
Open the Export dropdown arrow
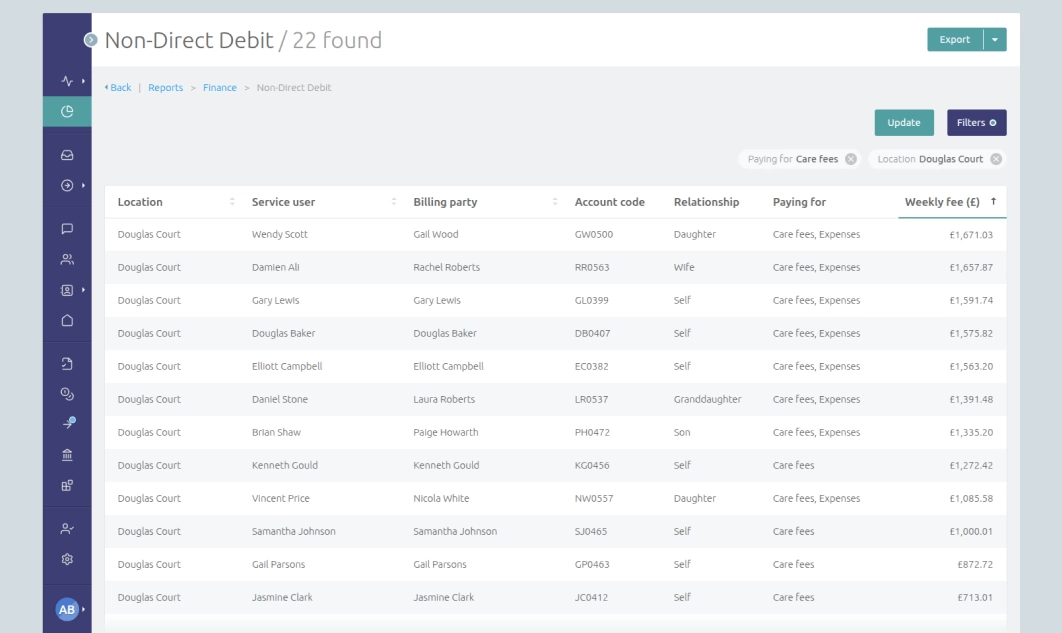coord(993,38)
